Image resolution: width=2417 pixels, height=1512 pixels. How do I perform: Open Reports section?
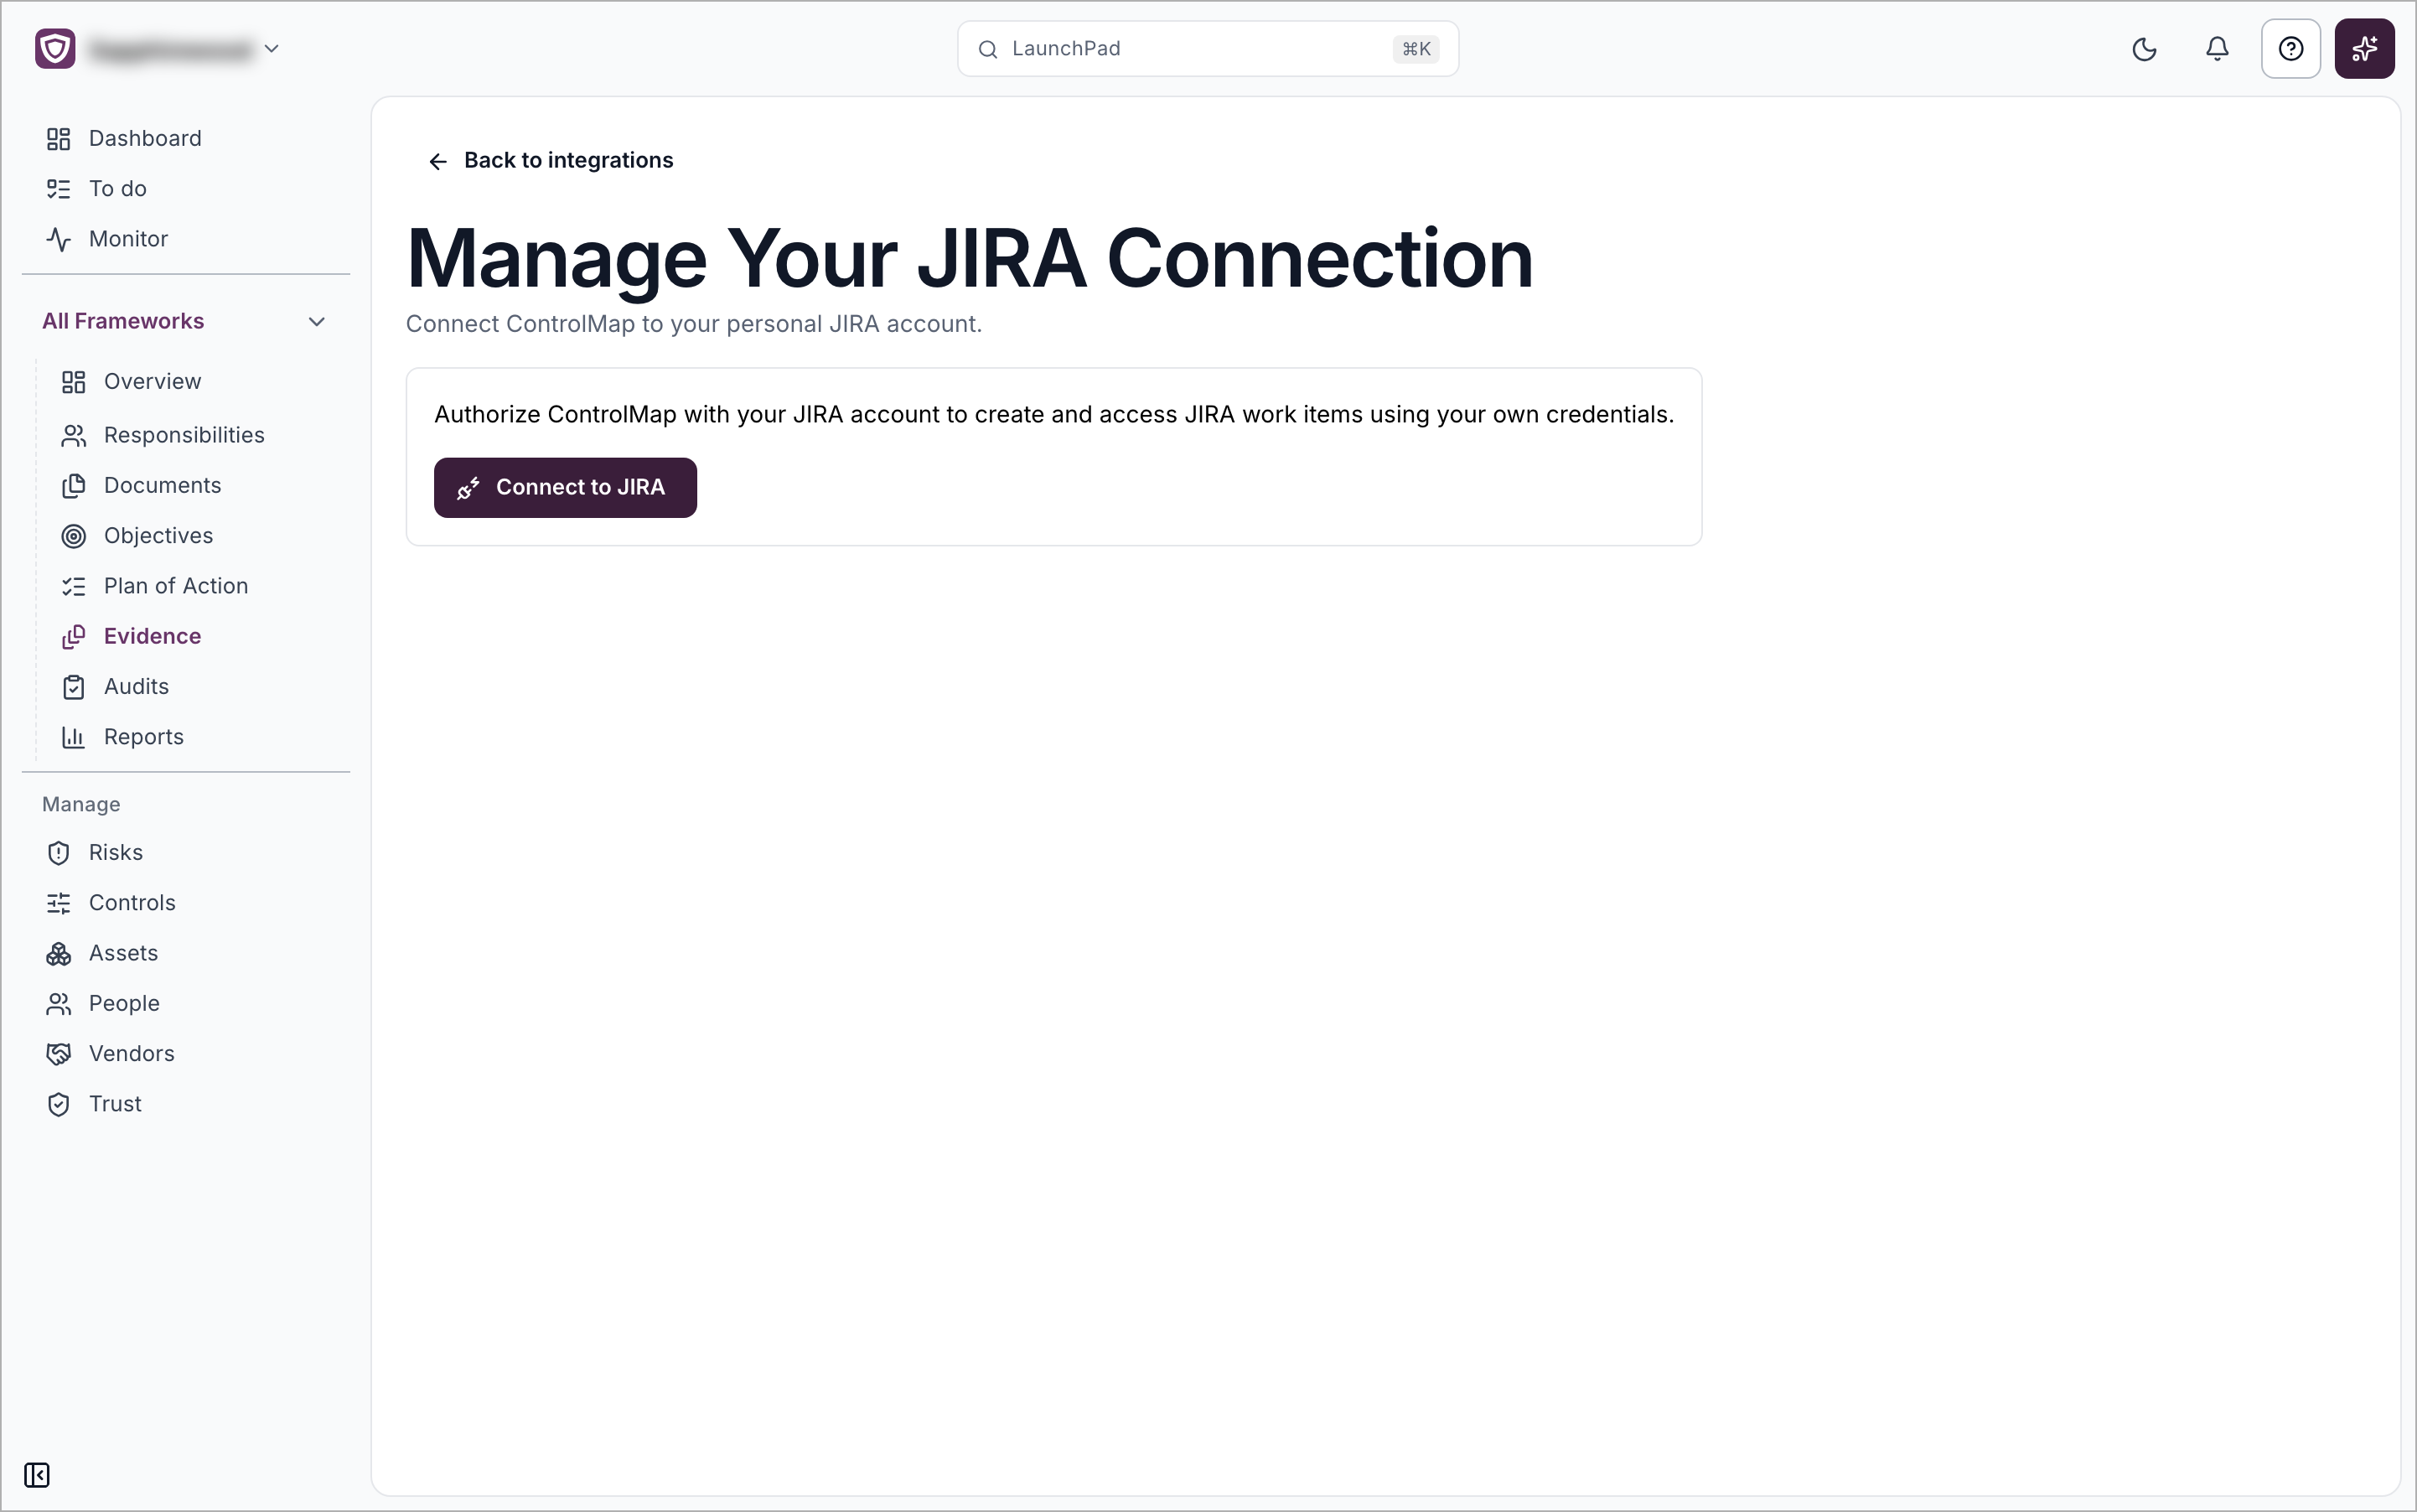coord(143,737)
